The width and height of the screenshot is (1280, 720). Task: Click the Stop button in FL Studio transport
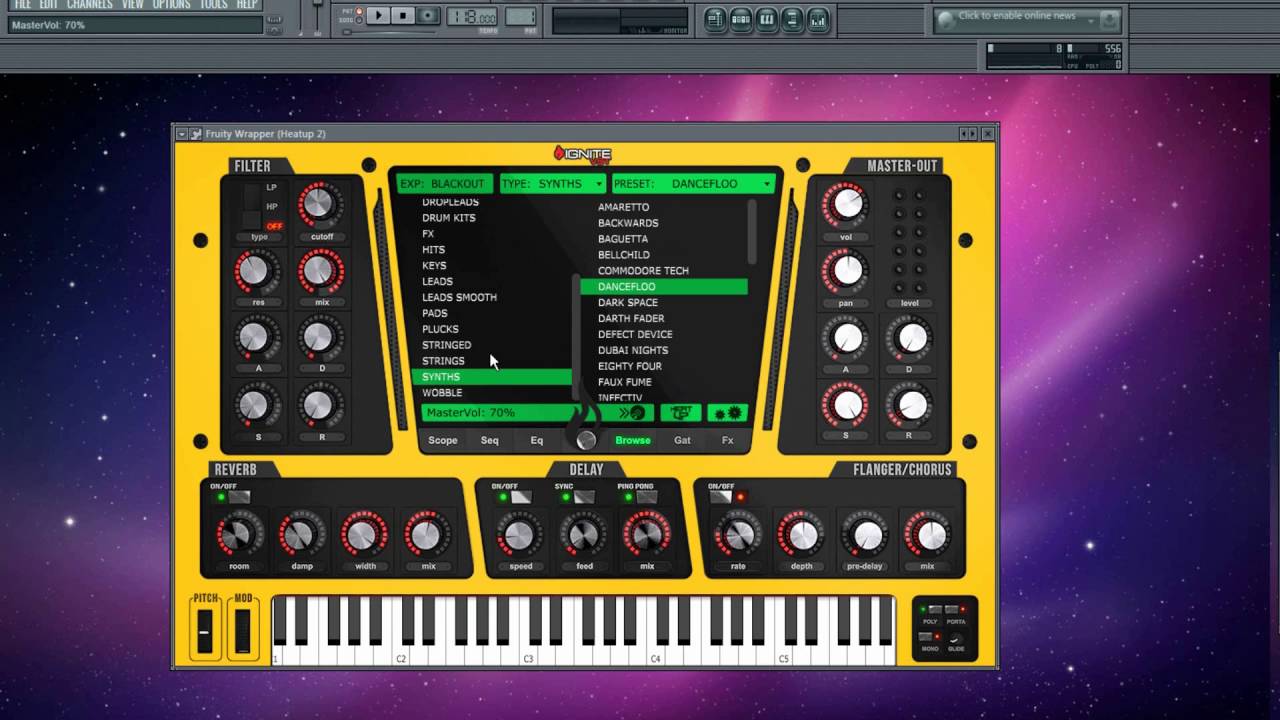point(403,15)
